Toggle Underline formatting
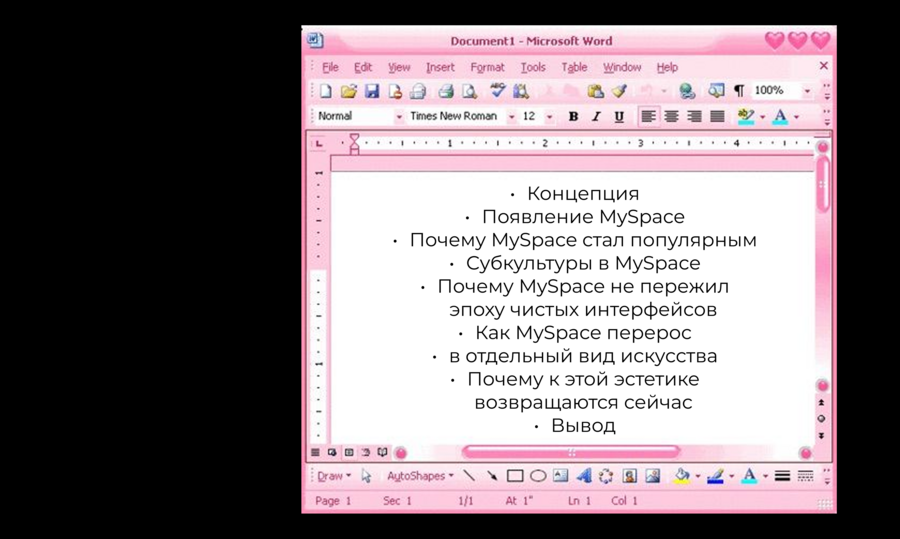Screen dimensions: 900x539 (x=619, y=117)
